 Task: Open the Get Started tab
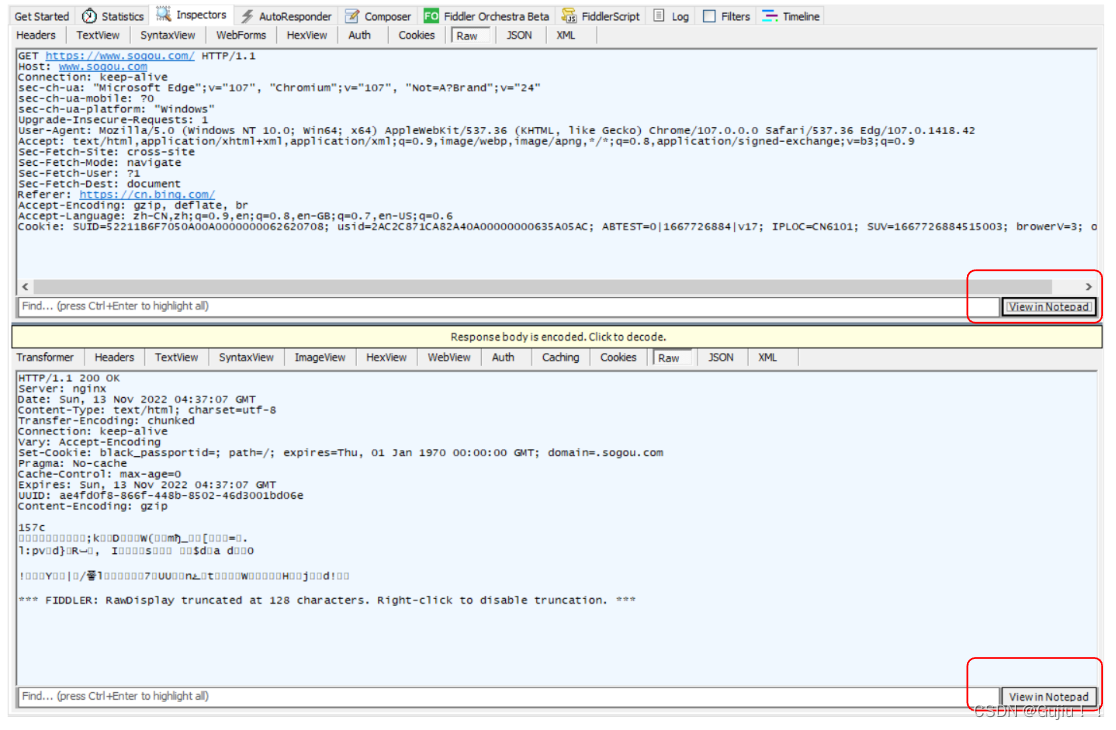(x=41, y=16)
